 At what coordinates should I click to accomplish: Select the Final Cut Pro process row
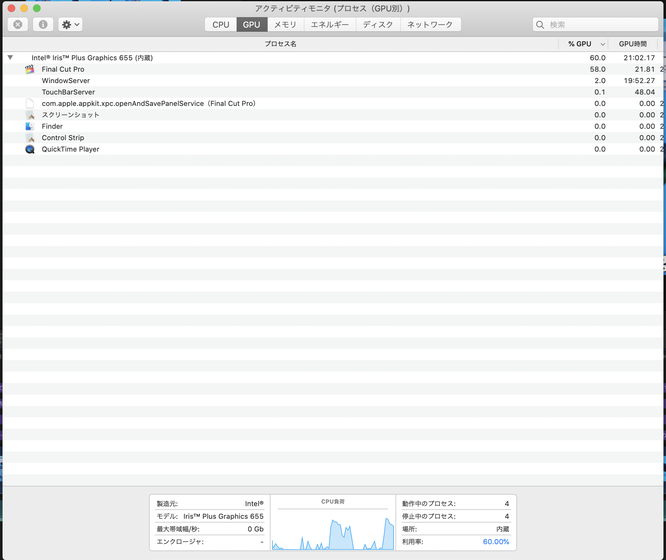[333, 69]
